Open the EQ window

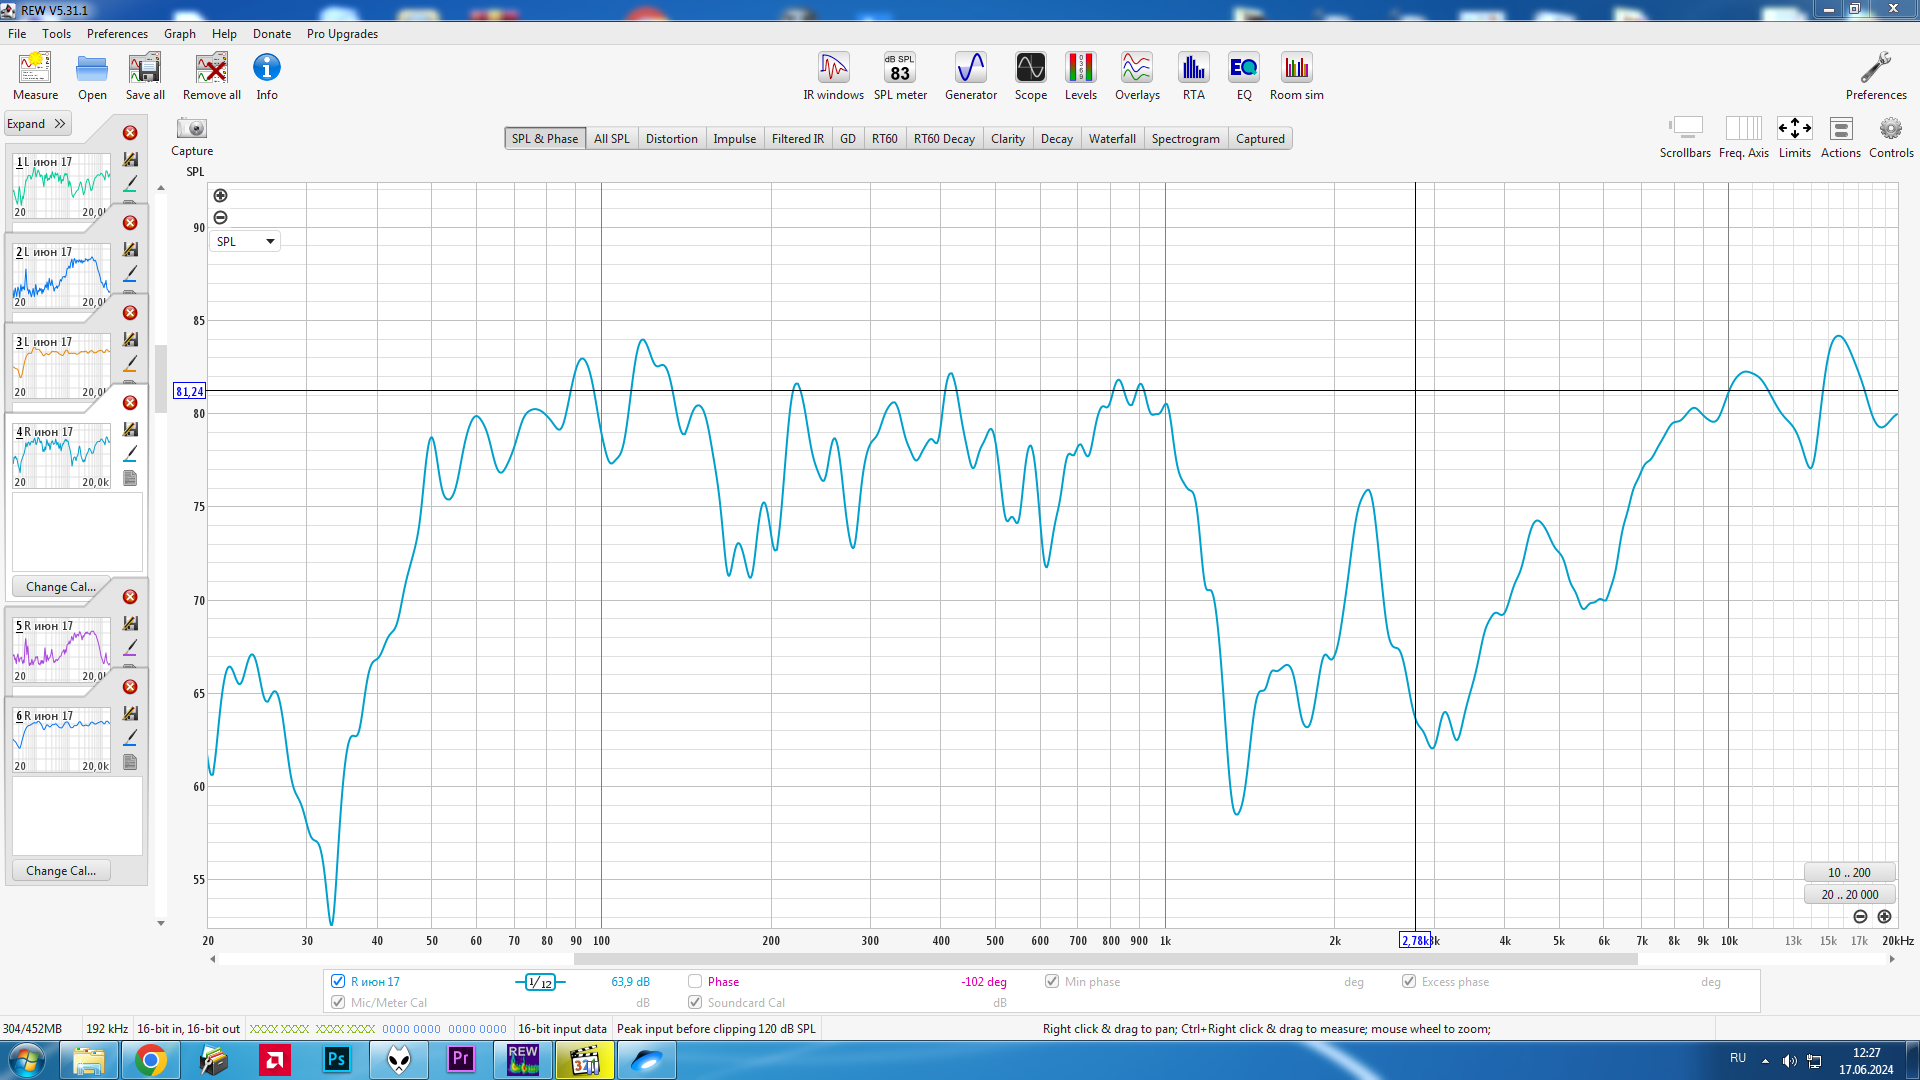click(x=1243, y=77)
